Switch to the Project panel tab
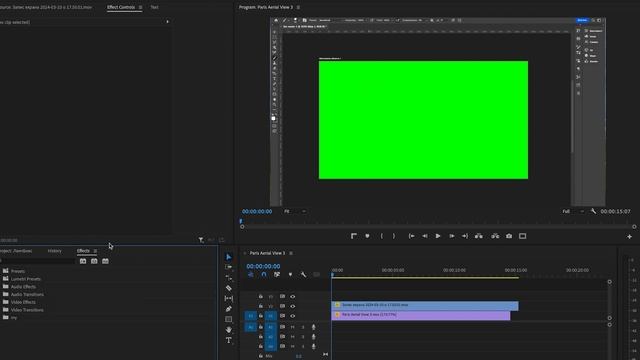The image size is (640, 360). (16, 251)
